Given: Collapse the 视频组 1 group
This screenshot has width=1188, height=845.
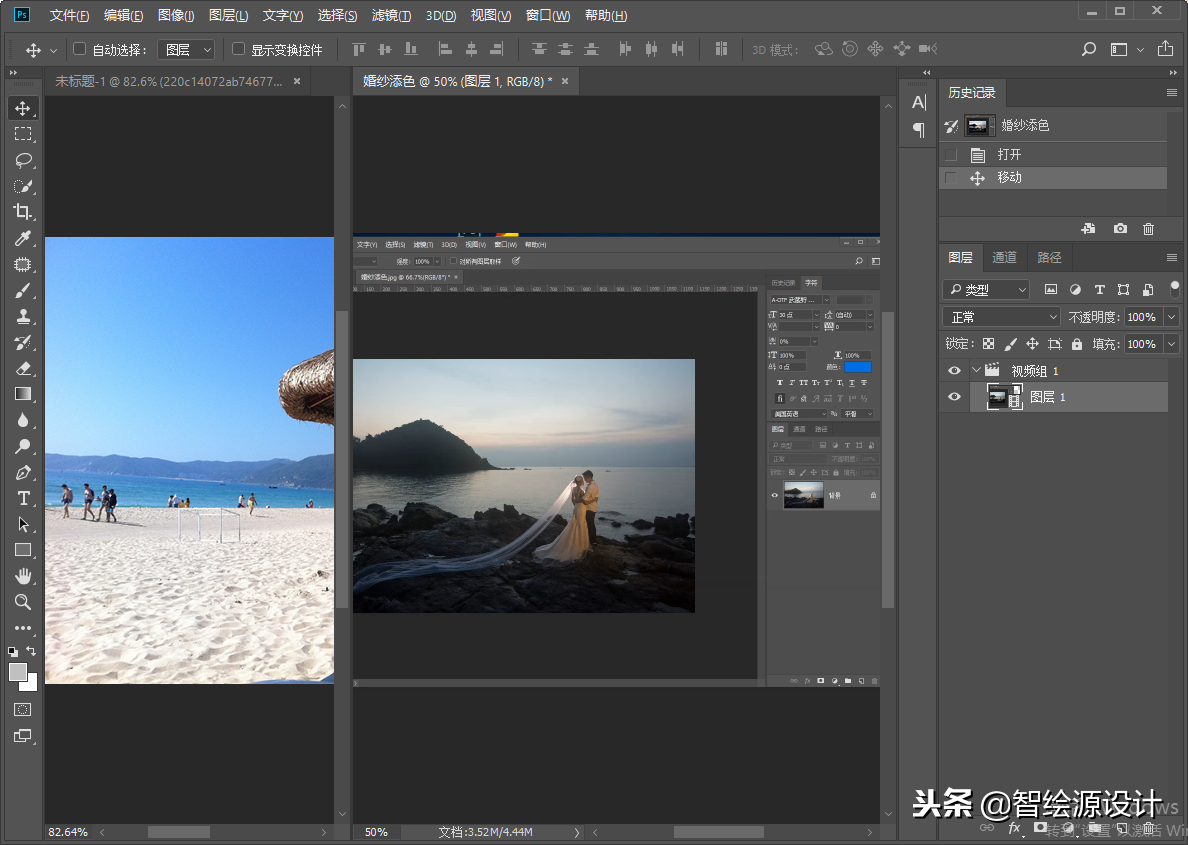Looking at the screenshot, I should pos(976,370).
